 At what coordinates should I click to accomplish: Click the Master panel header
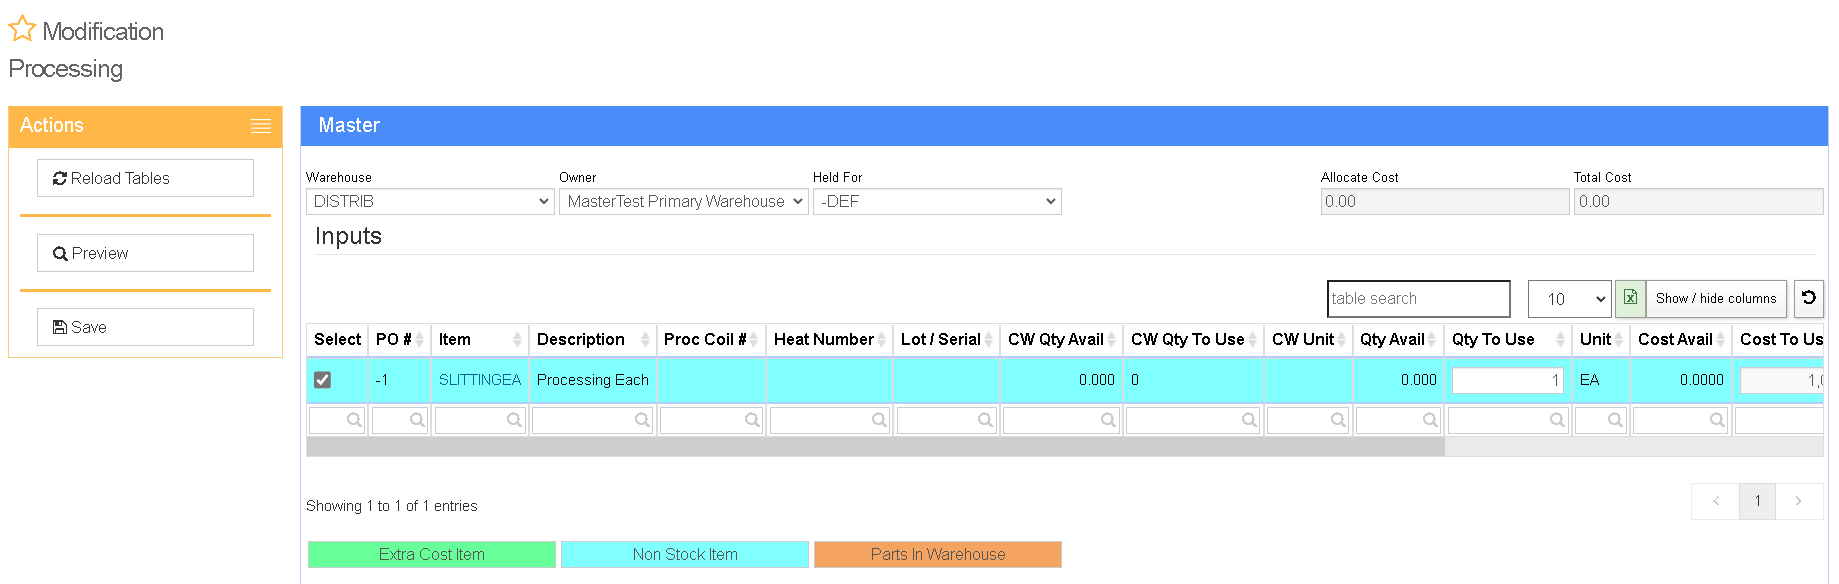tap(1064, 126)
